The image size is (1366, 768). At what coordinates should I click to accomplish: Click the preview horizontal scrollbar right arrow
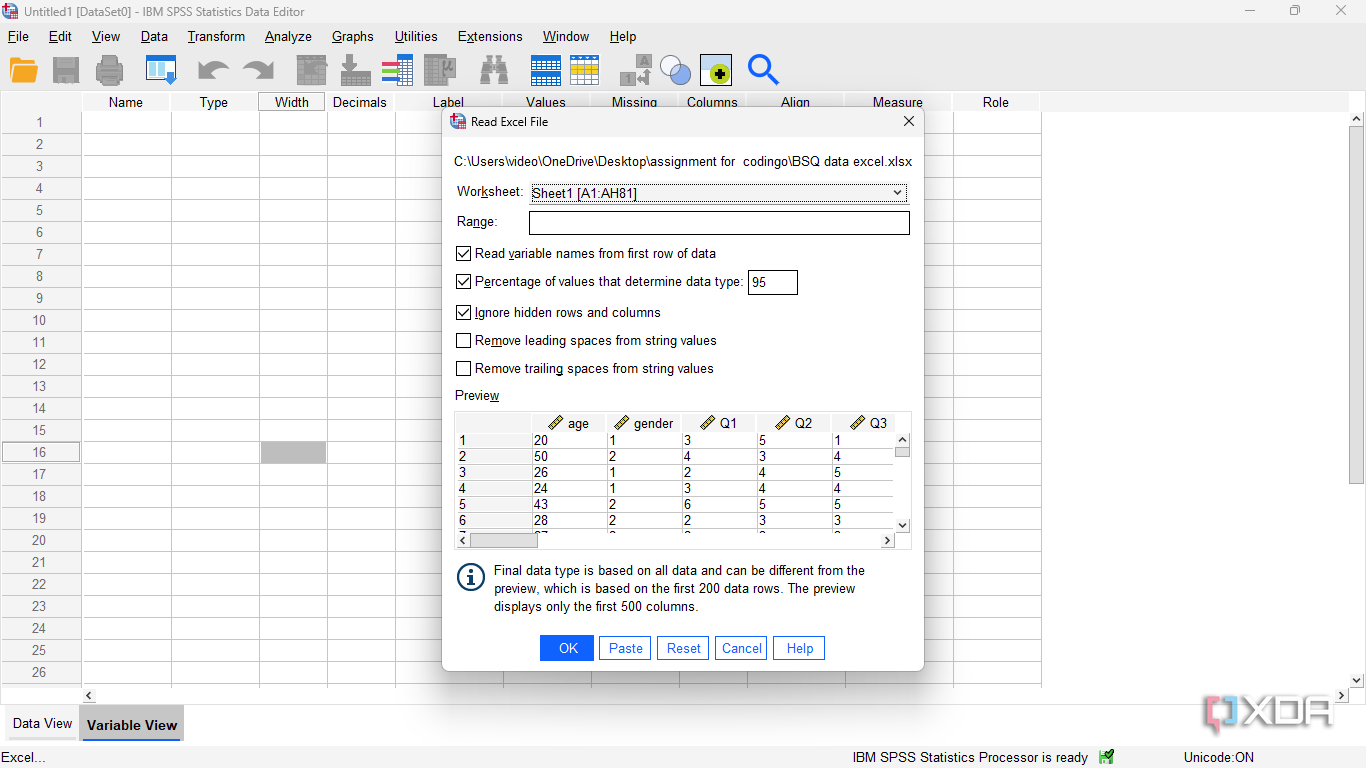[886, 541]
